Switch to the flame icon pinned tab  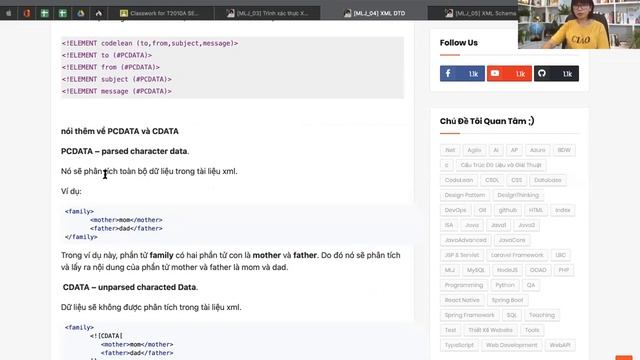click(98, 13)
